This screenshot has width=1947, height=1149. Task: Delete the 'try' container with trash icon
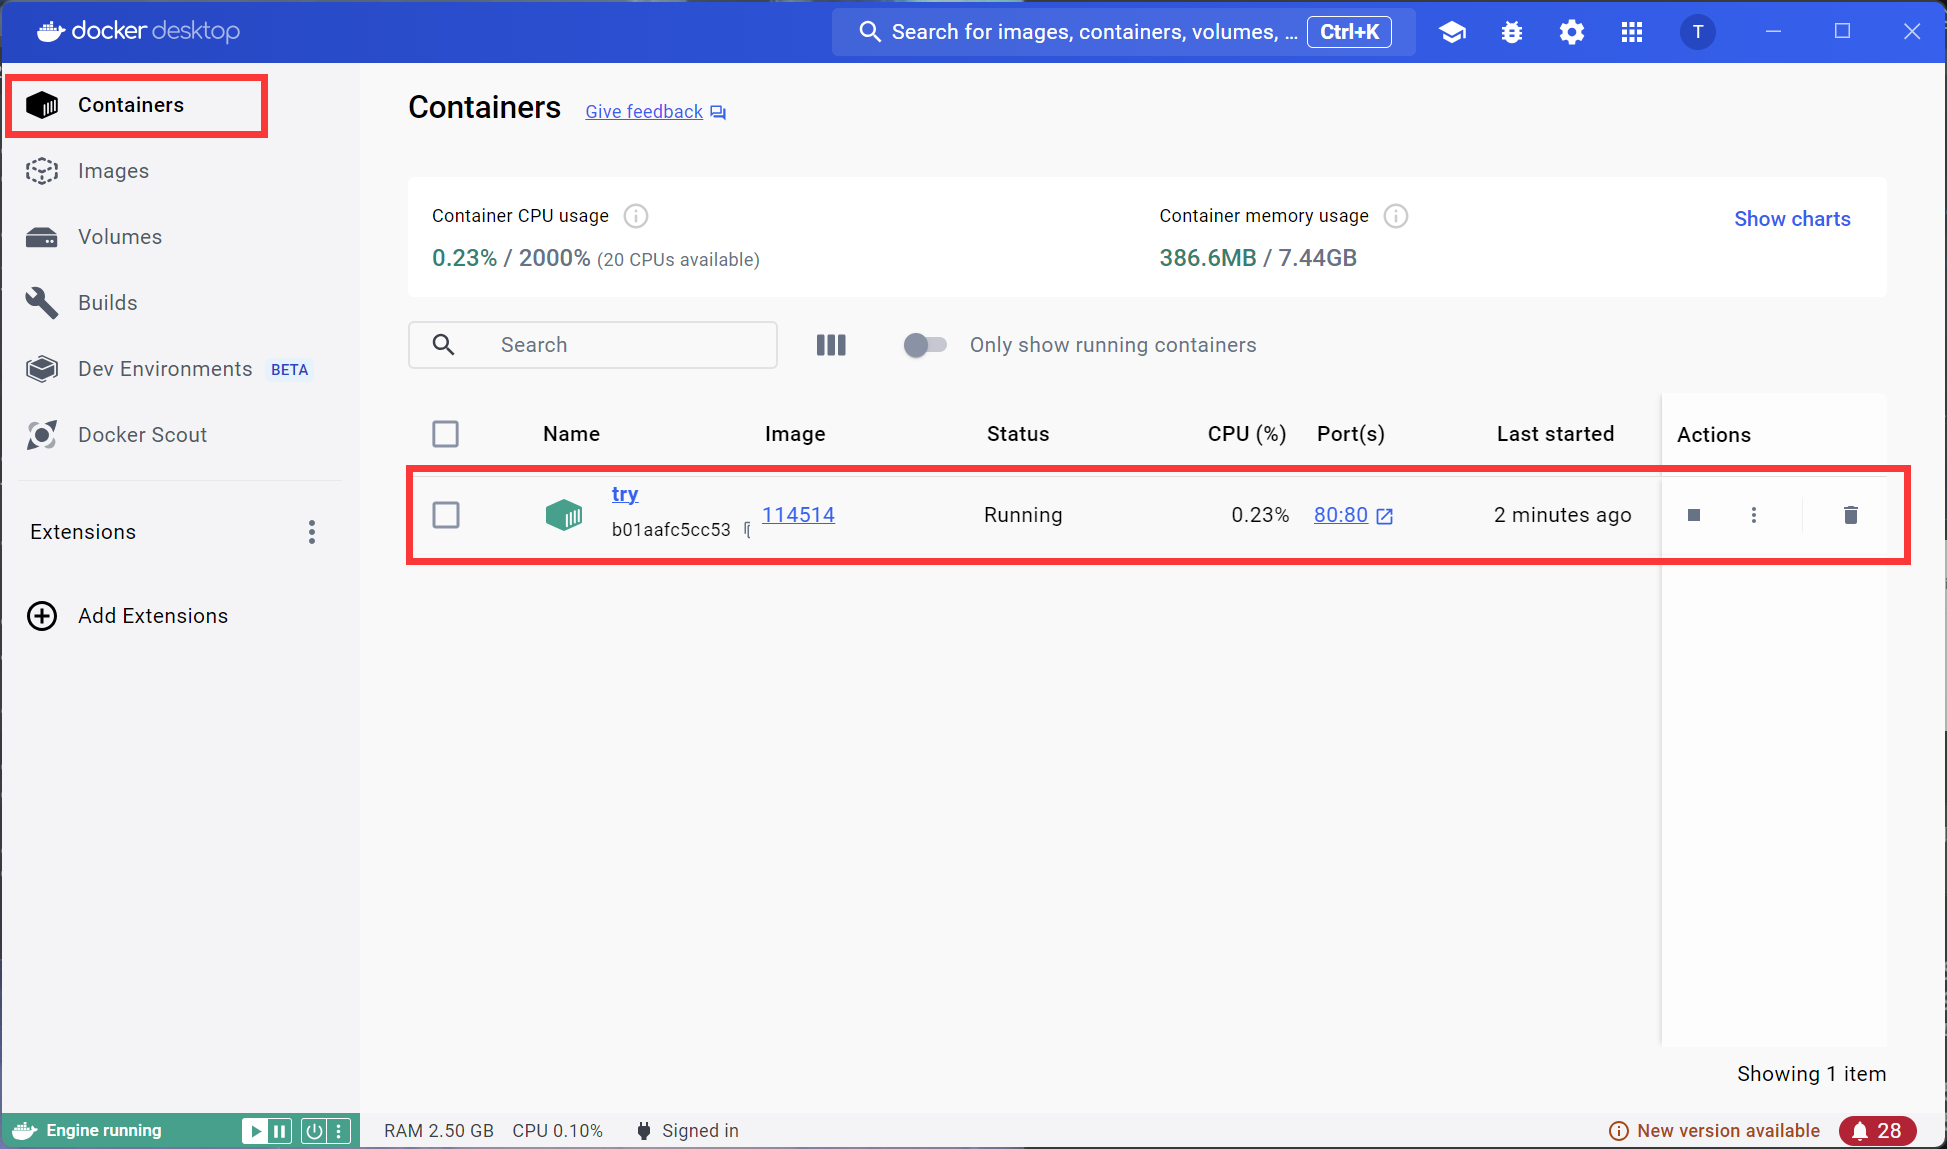[1850, 515]
